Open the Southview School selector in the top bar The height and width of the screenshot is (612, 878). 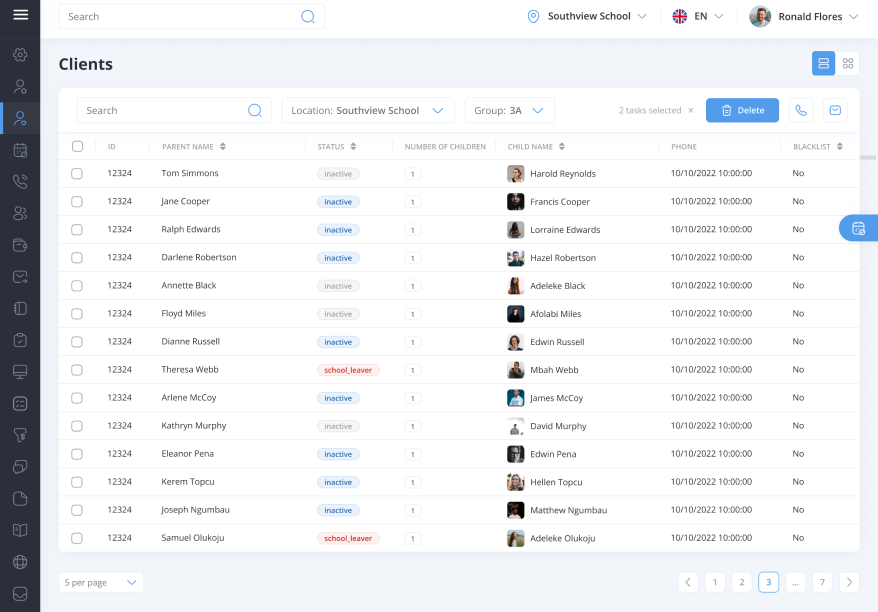pos(587,16)
